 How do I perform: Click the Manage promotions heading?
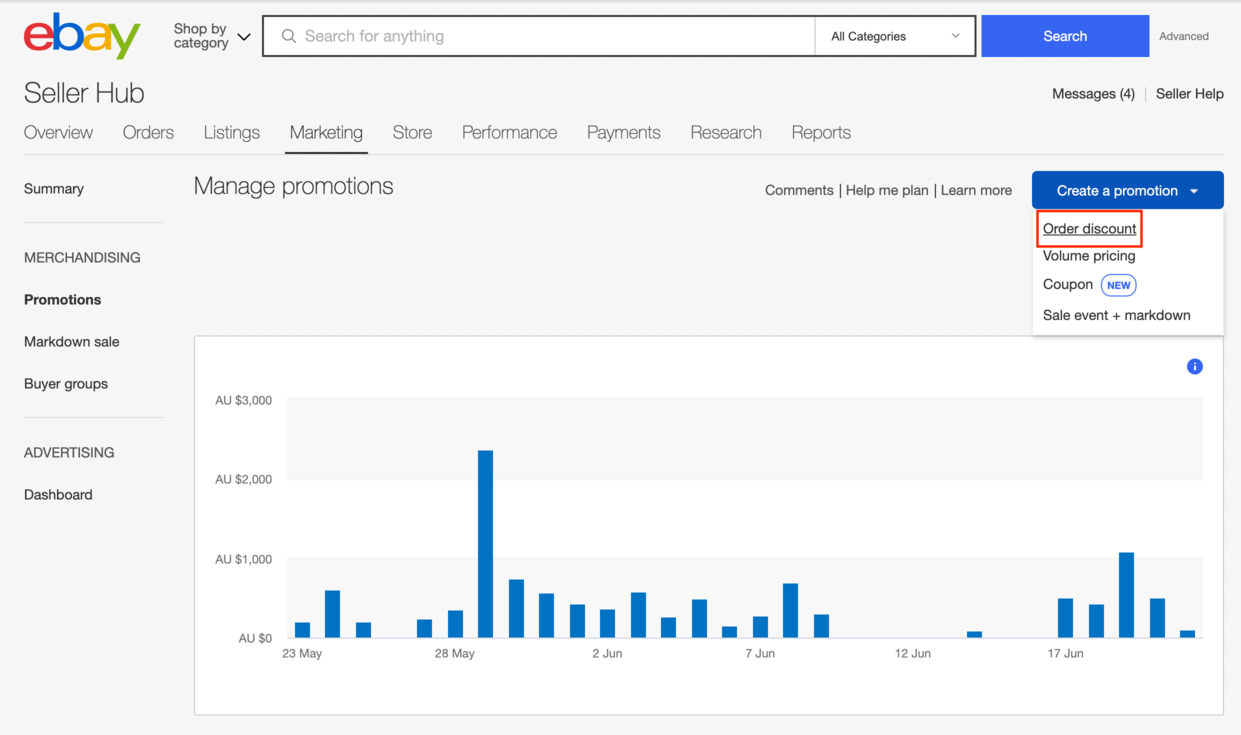(x=293, y=187)
